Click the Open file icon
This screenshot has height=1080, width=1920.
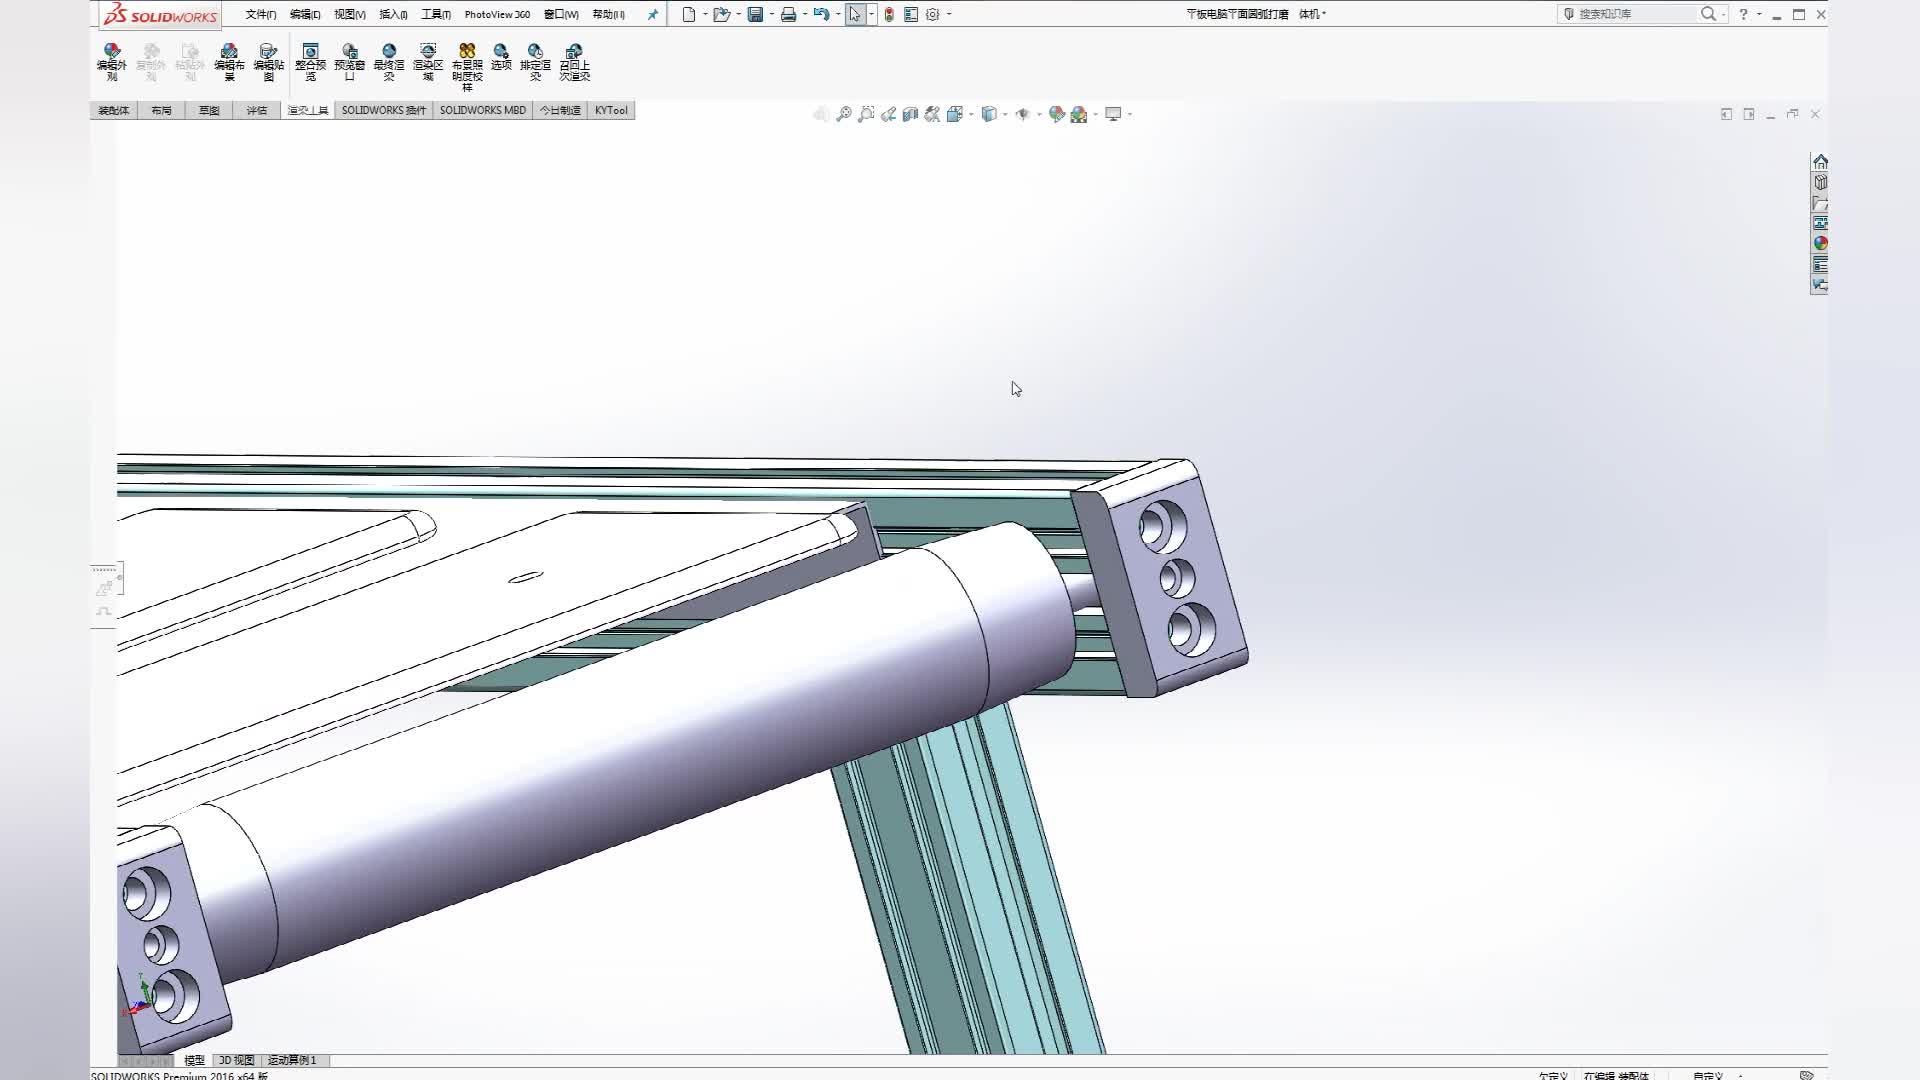click(x=721, y=14)
